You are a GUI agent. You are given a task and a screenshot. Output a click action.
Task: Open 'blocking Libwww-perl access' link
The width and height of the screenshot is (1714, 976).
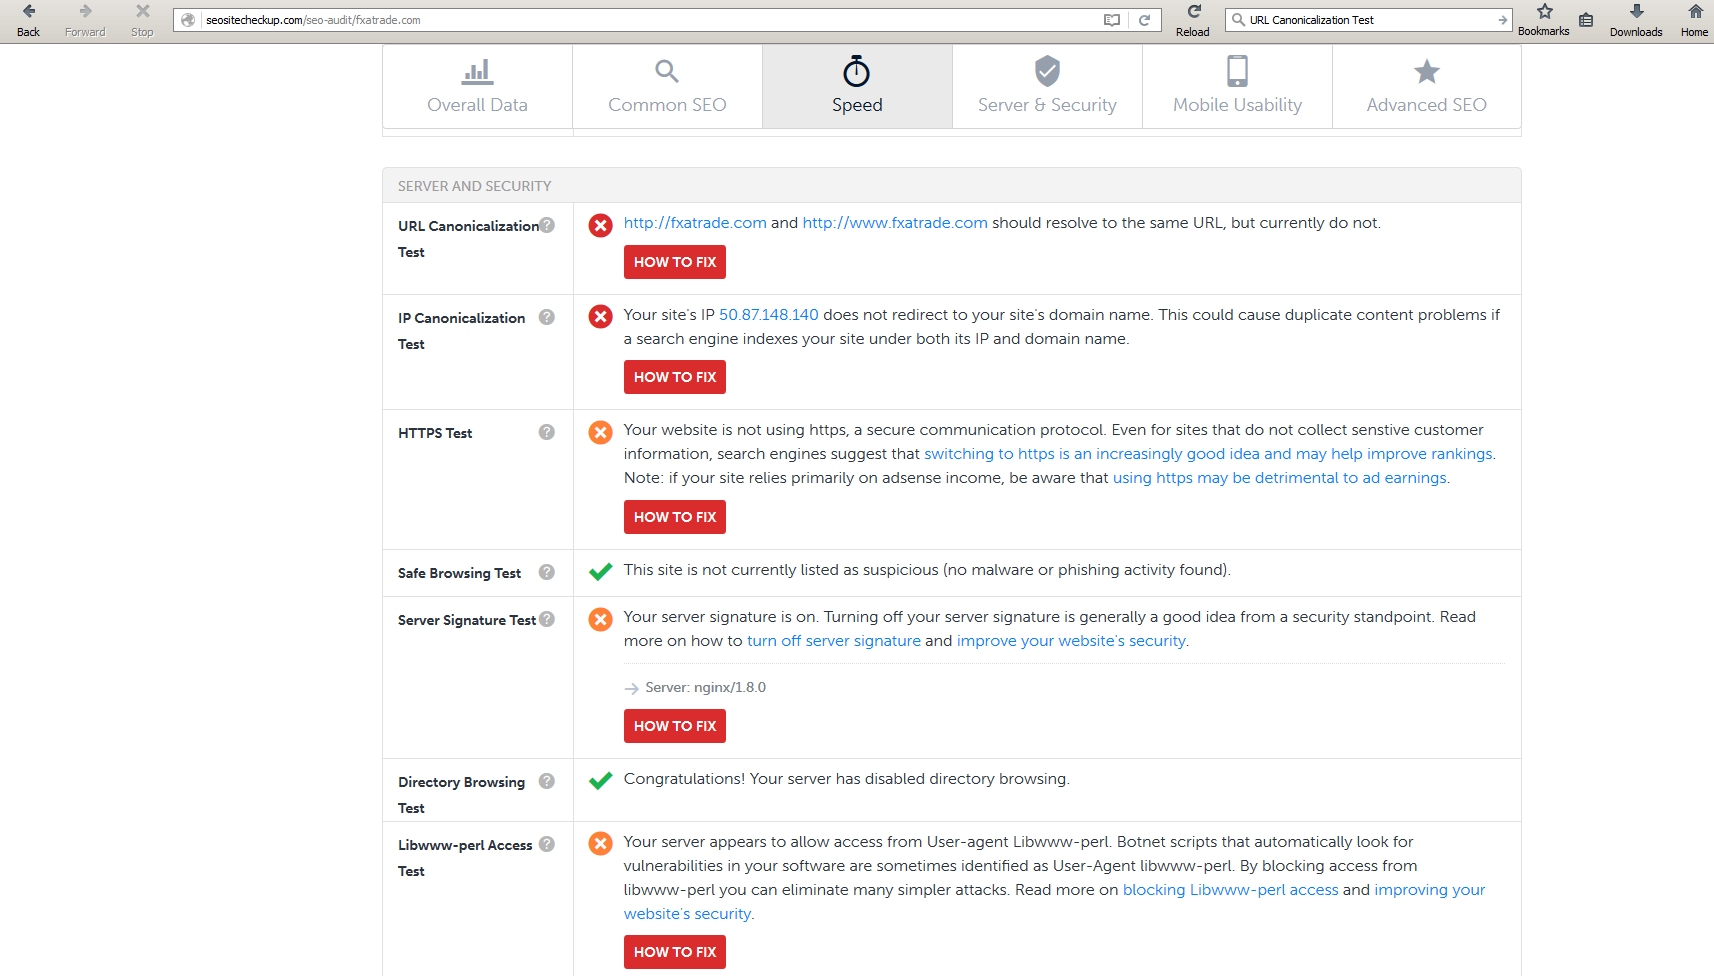tap(1231, 890)
